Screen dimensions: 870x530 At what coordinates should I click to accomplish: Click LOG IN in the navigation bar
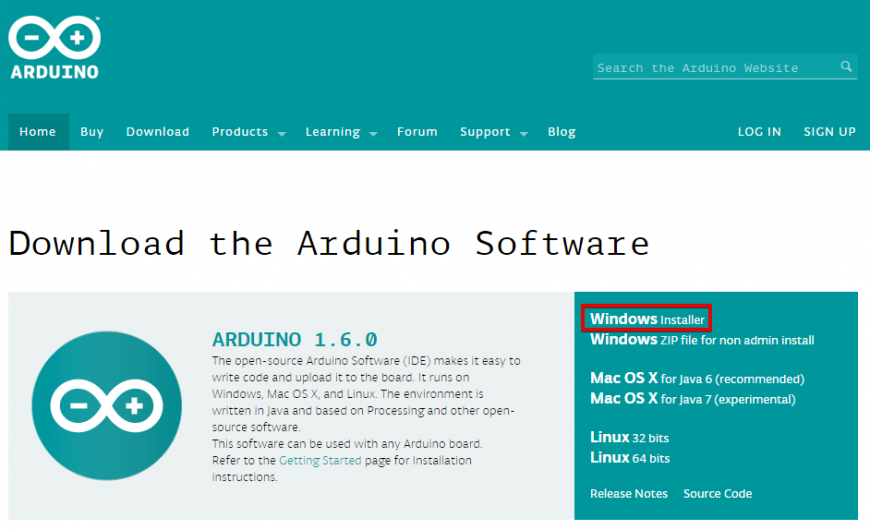pyautogui.click(x=759, y=132)
